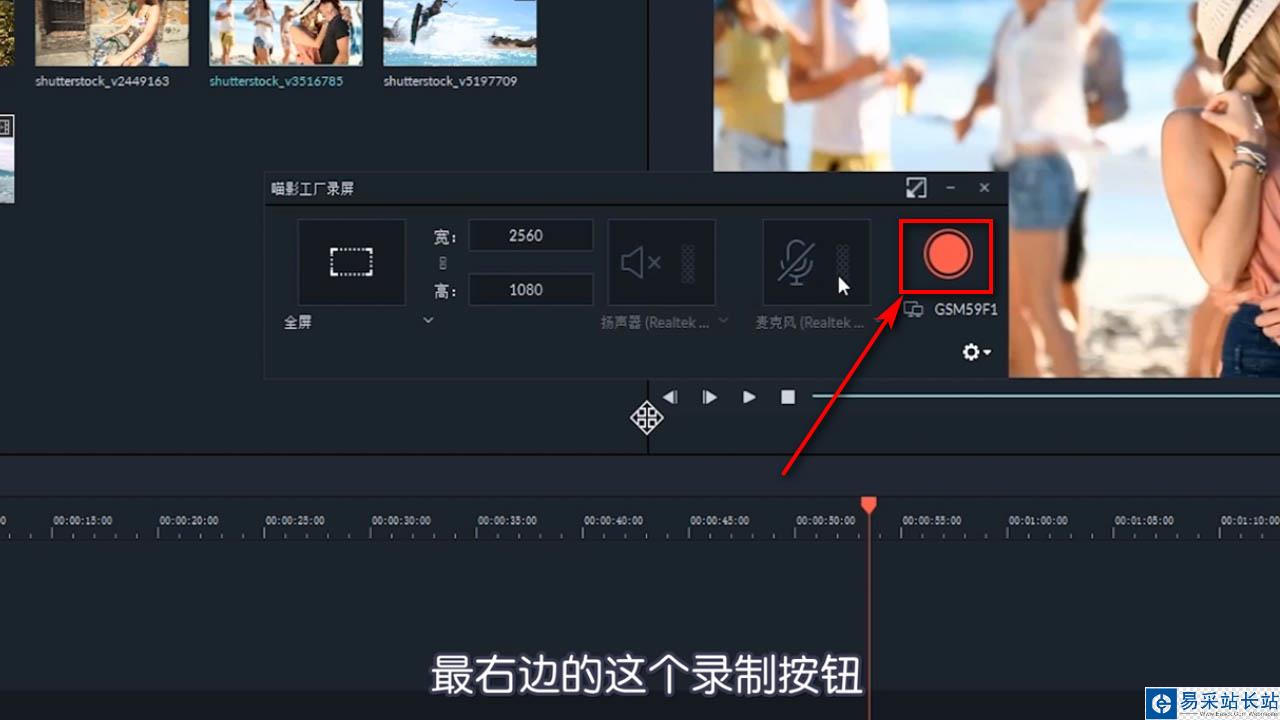Screen dimensions: 1280x720
Task: Expand the 扬声器 (Realtek) device dropdown
Action: coord(723,321)
